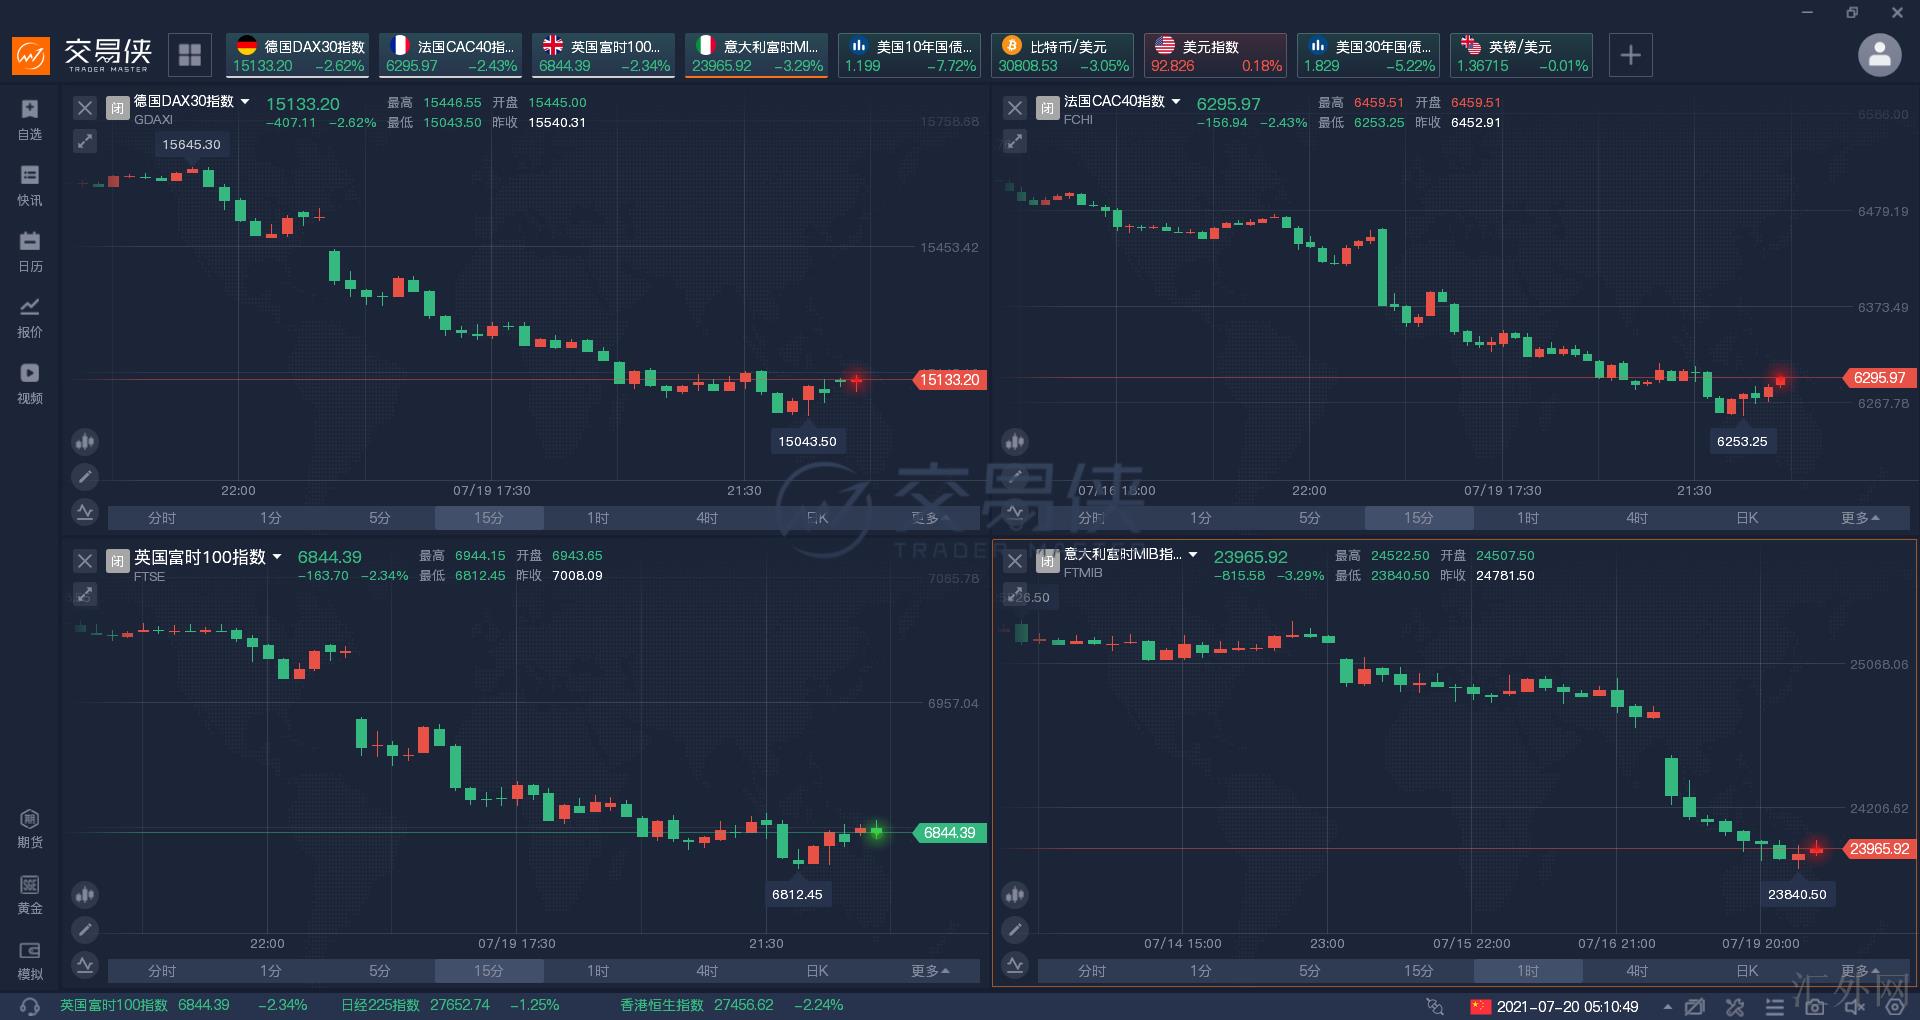Click 香港恒生指数 in the bottom status bar

pyautogui.click(x=662, y=1005)
